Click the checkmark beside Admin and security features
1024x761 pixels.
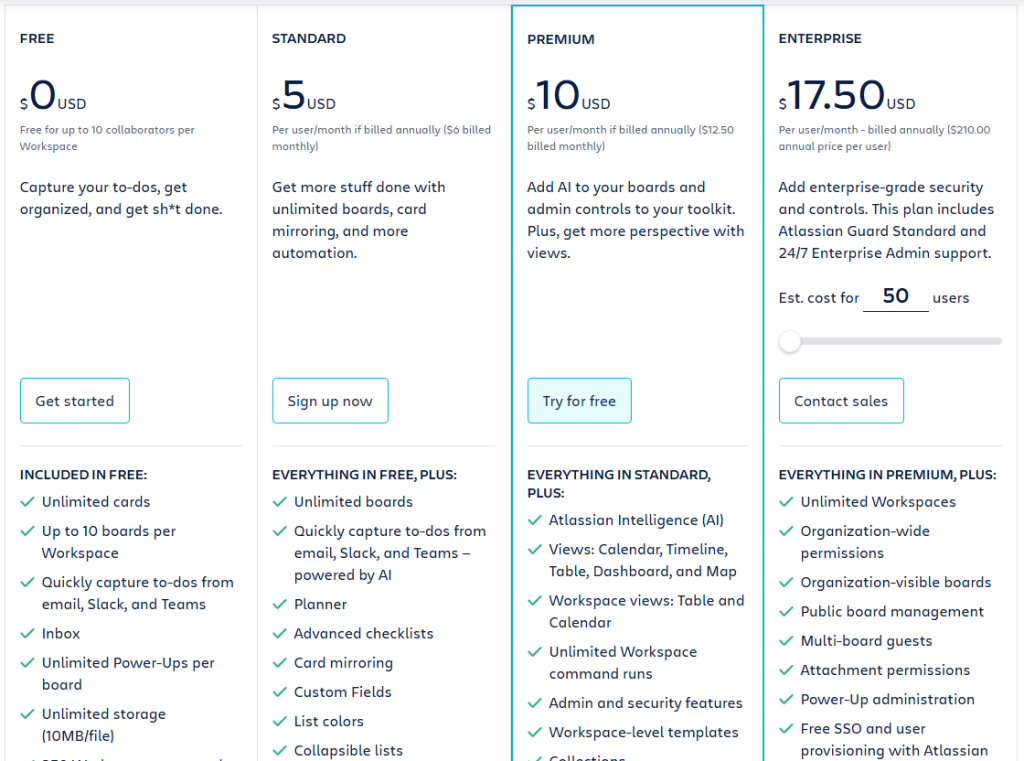click(x=534, y=704)
